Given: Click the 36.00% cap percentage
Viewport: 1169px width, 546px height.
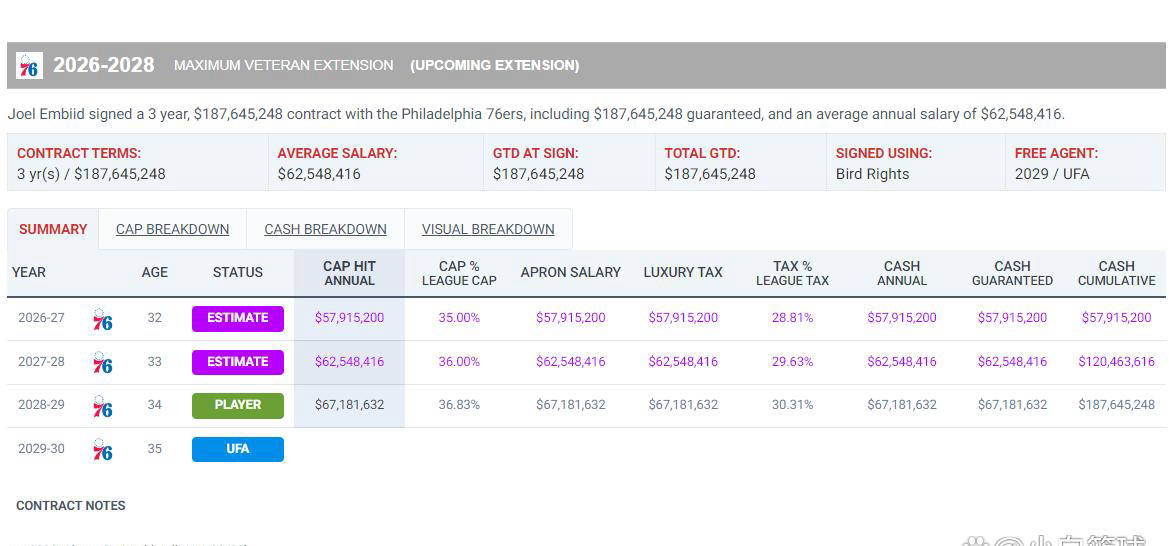Looking at the screenshot, I should coord(459,362).
